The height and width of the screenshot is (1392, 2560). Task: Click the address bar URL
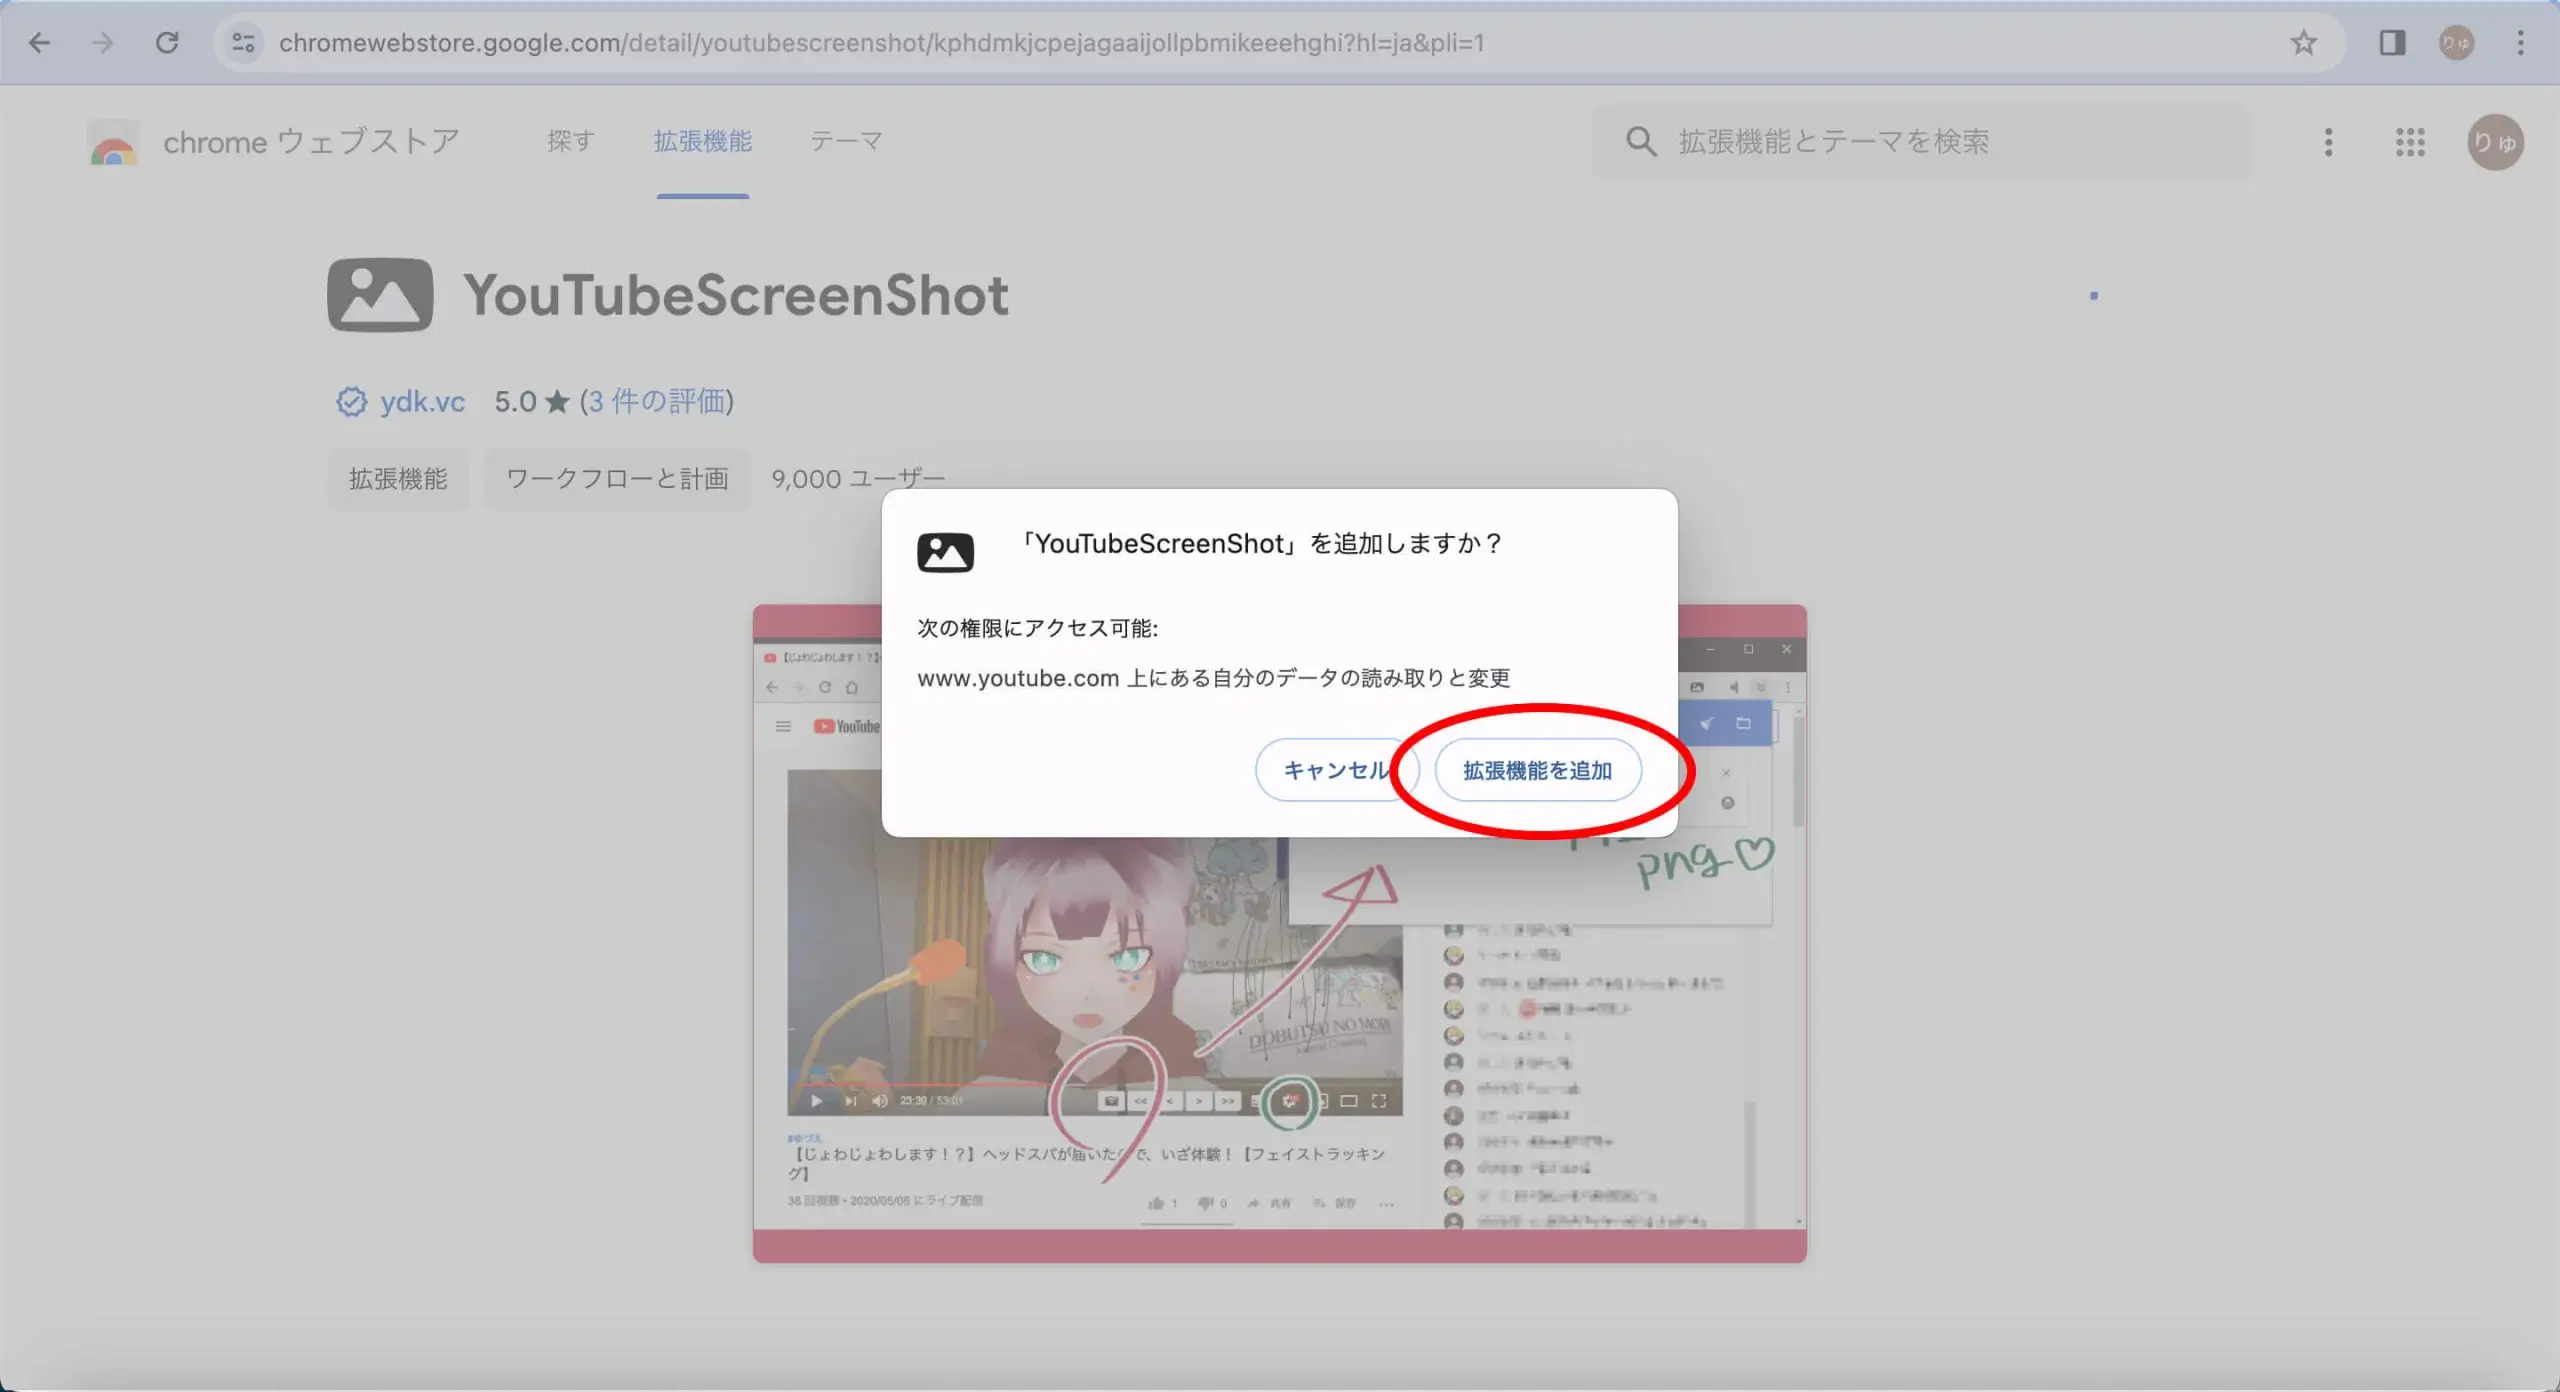(x=881, y=43)
